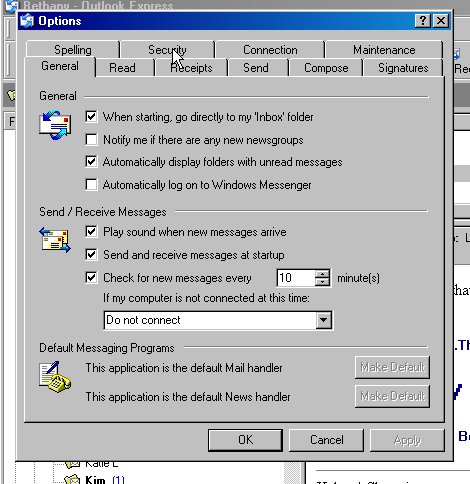Increase minutes with spinner up arrow
The height and width of the screenshot is (484, 470).
click(322, 274)
